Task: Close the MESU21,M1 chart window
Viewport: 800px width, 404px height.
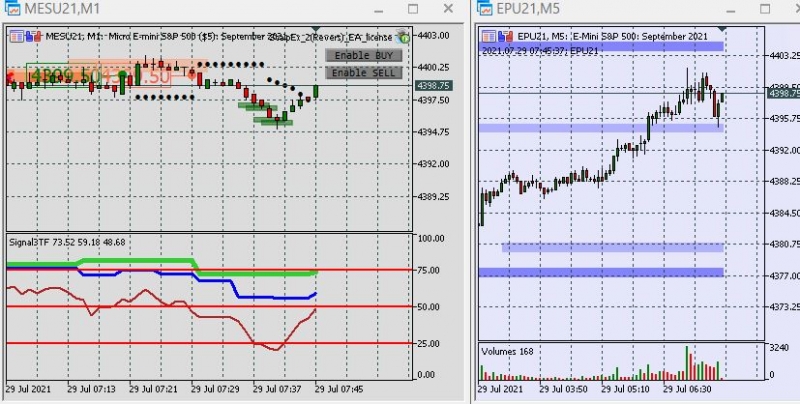Action: tap(448, 9)
